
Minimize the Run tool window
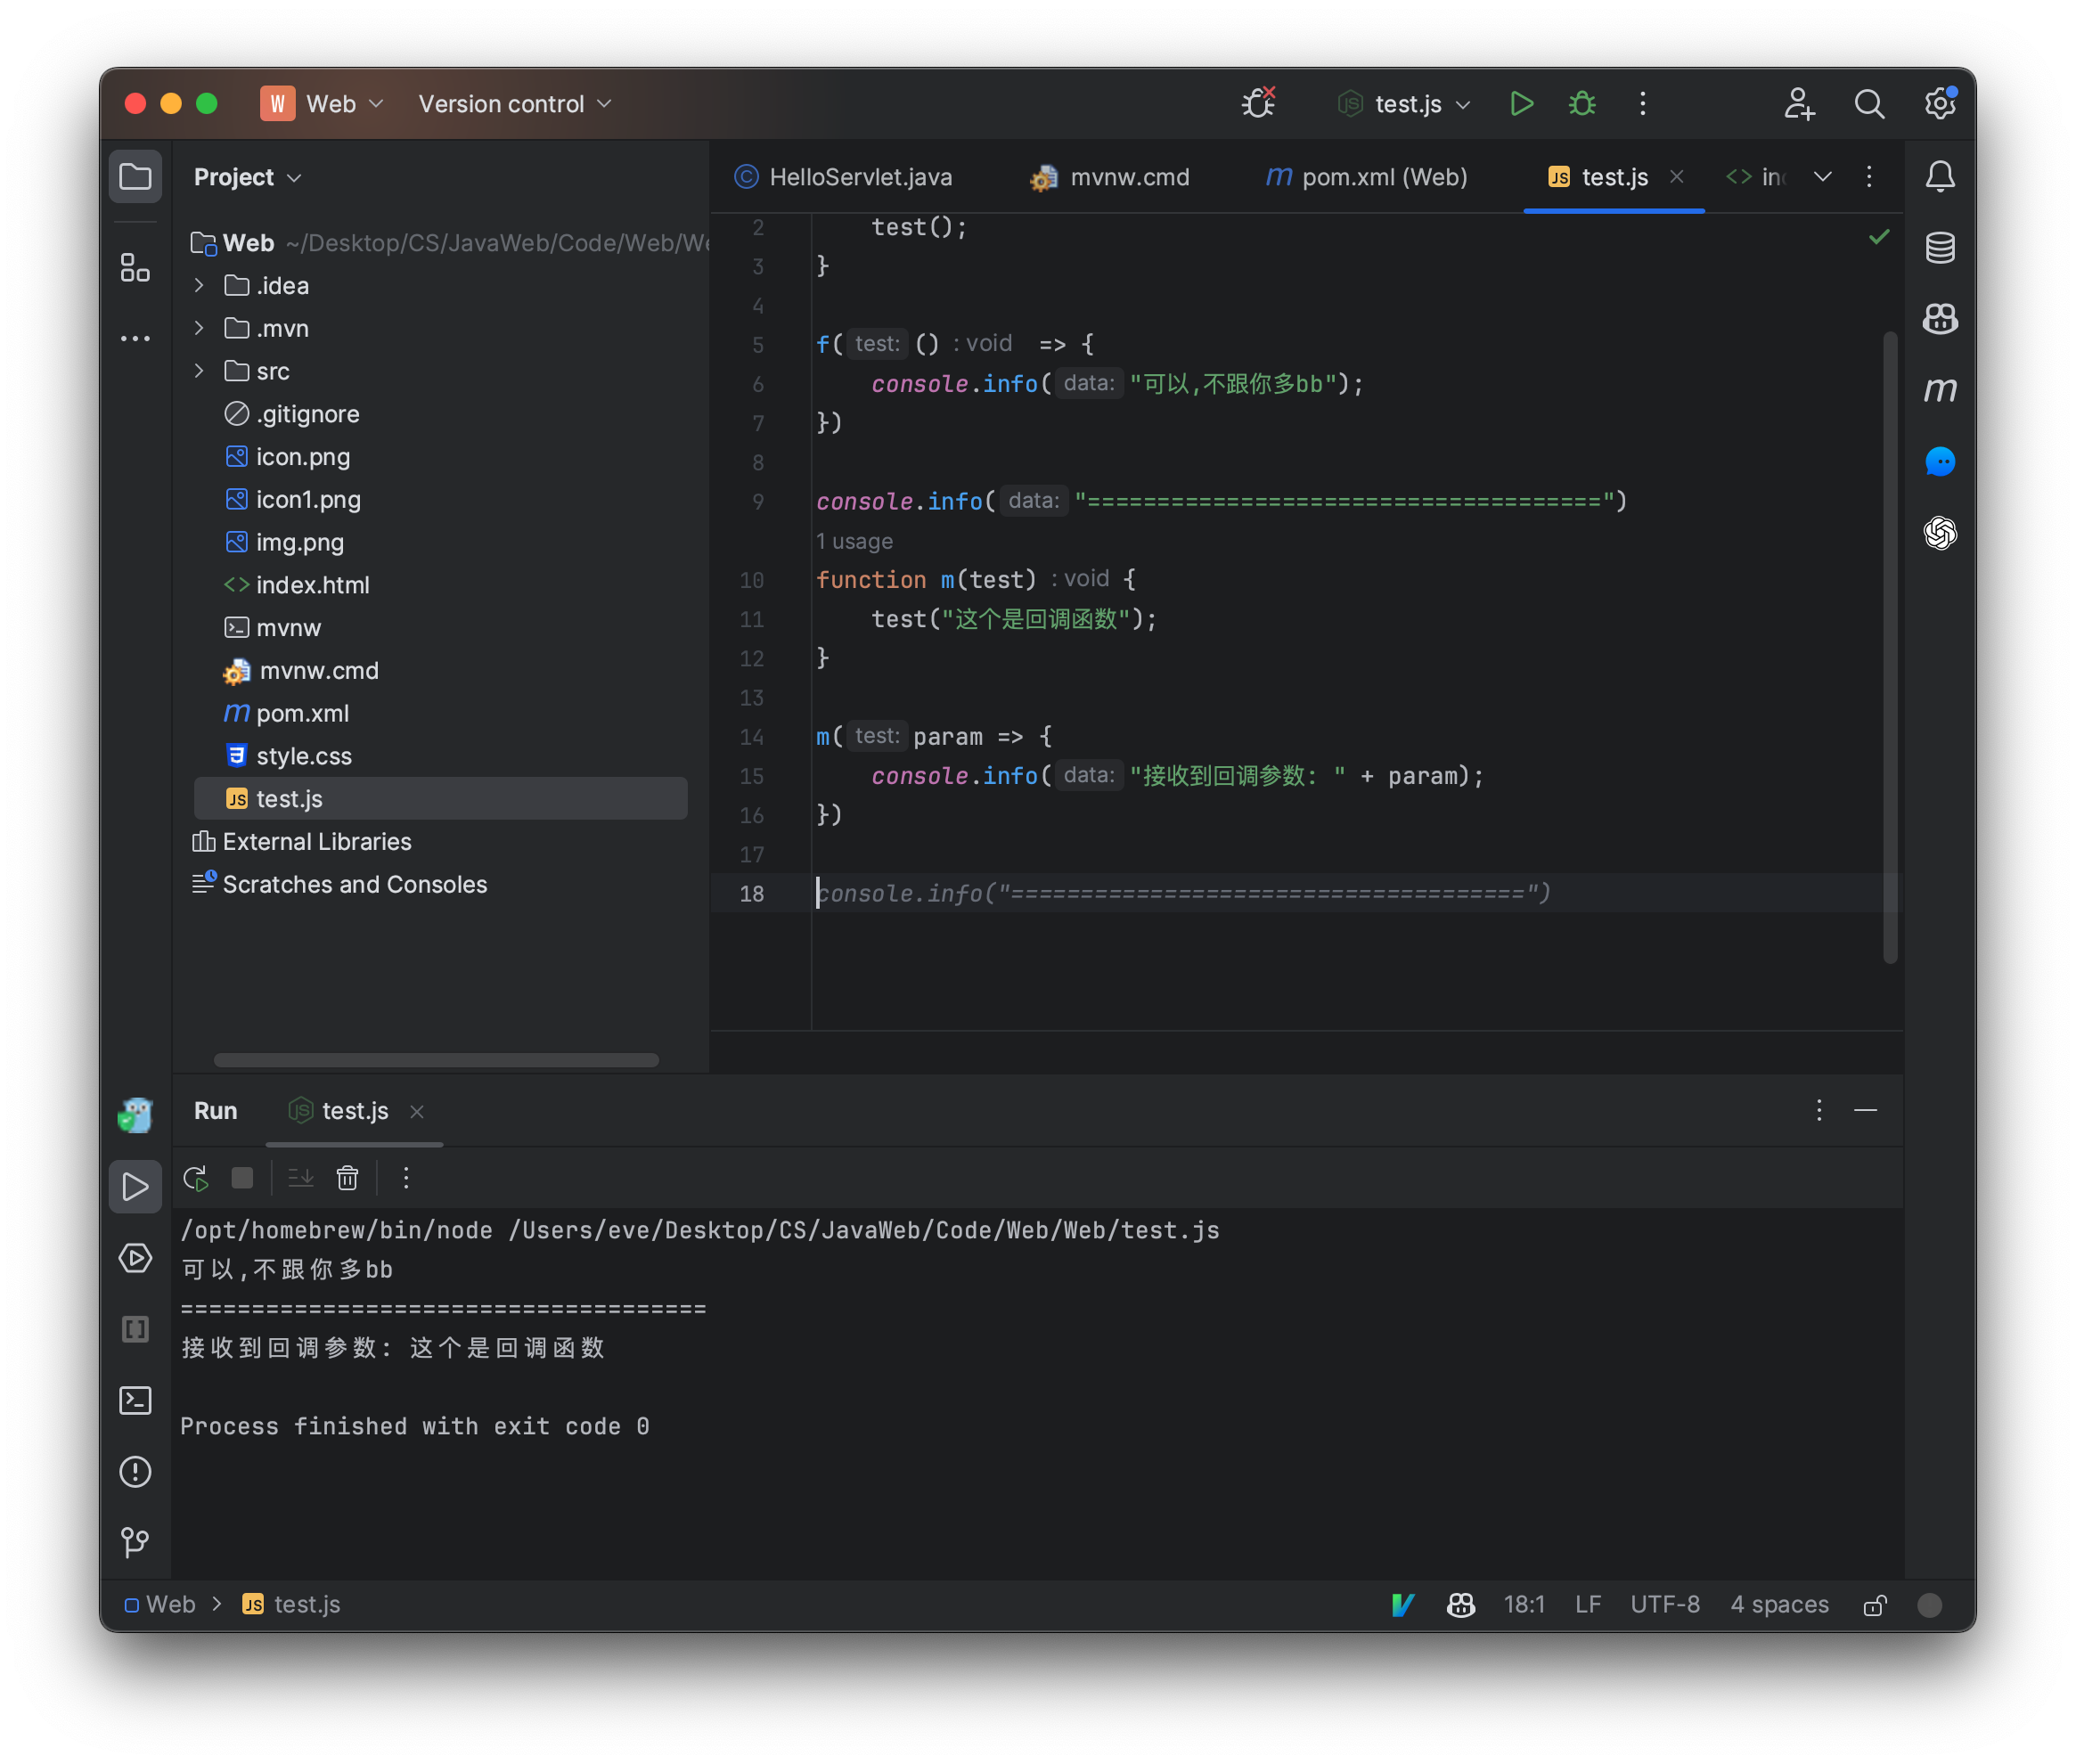coord(1865,1111)
